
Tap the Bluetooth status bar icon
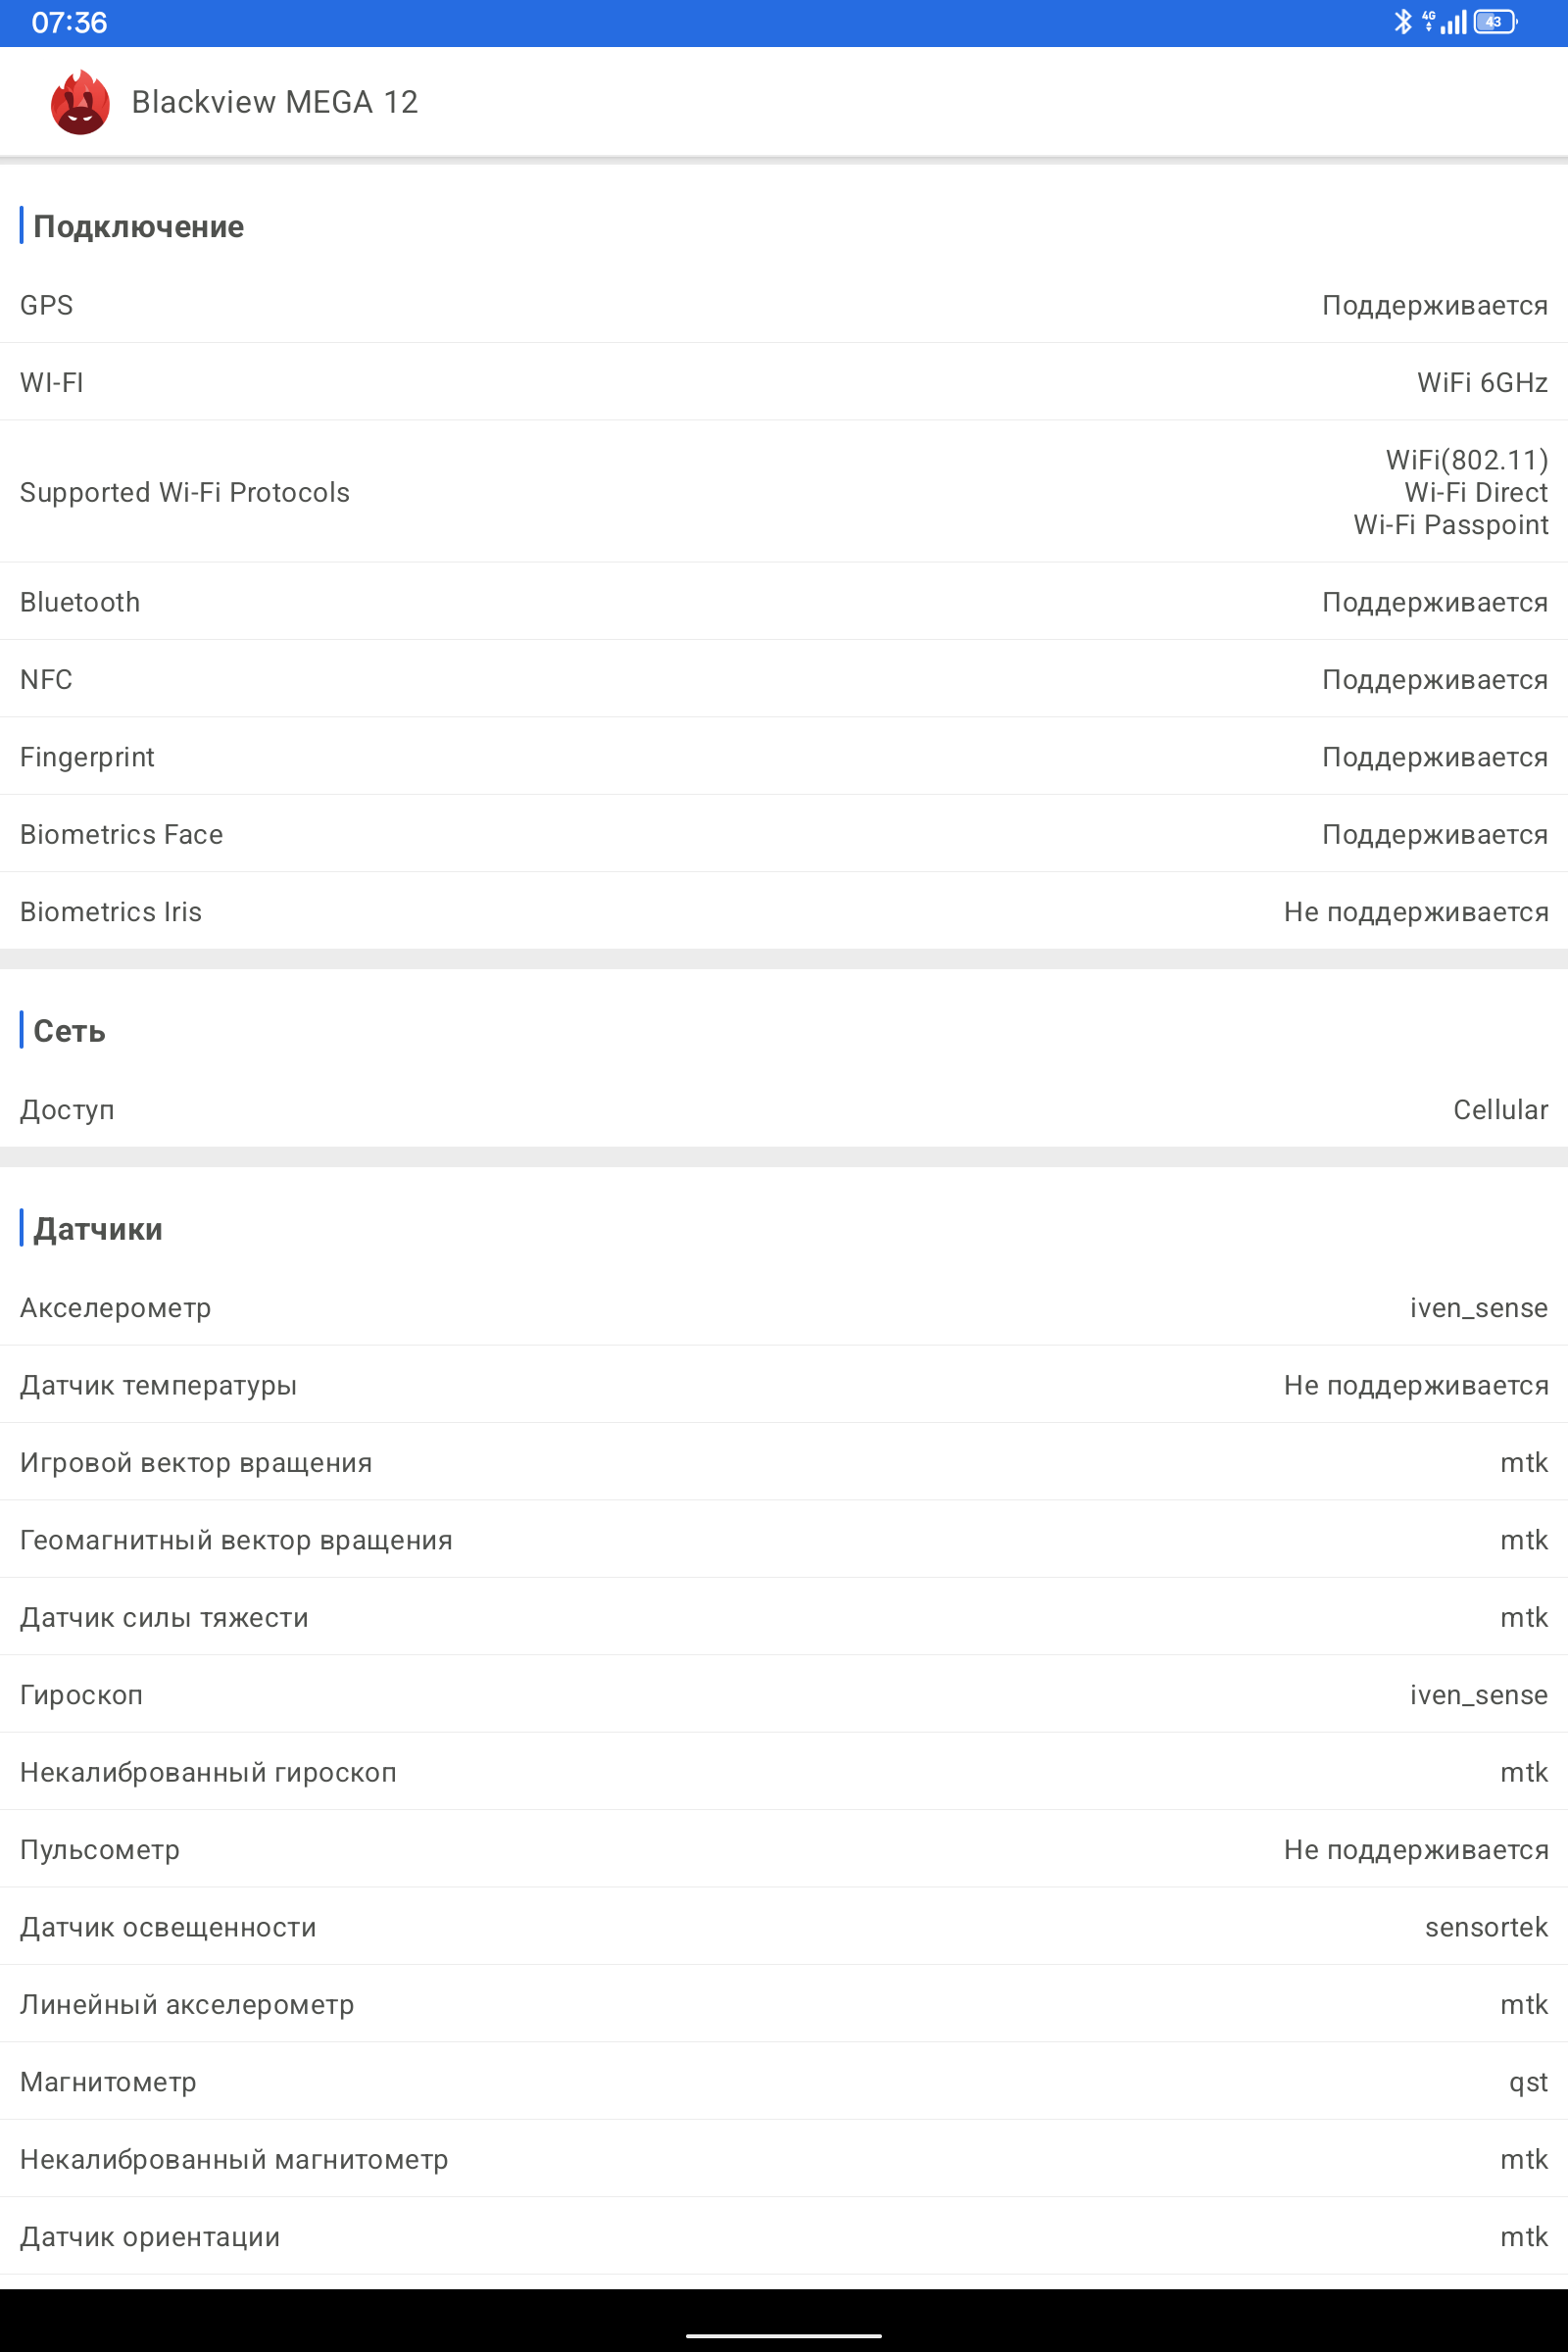pos(1403,21)
